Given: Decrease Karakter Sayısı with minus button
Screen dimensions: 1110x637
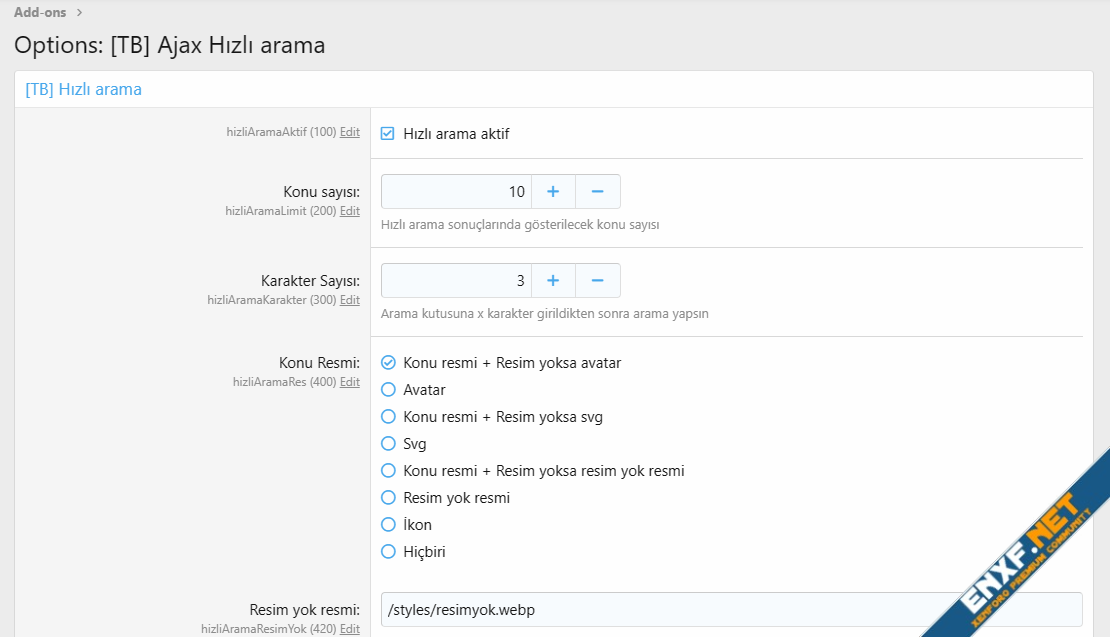Looking at the screenshot, I should pos(597,280).
